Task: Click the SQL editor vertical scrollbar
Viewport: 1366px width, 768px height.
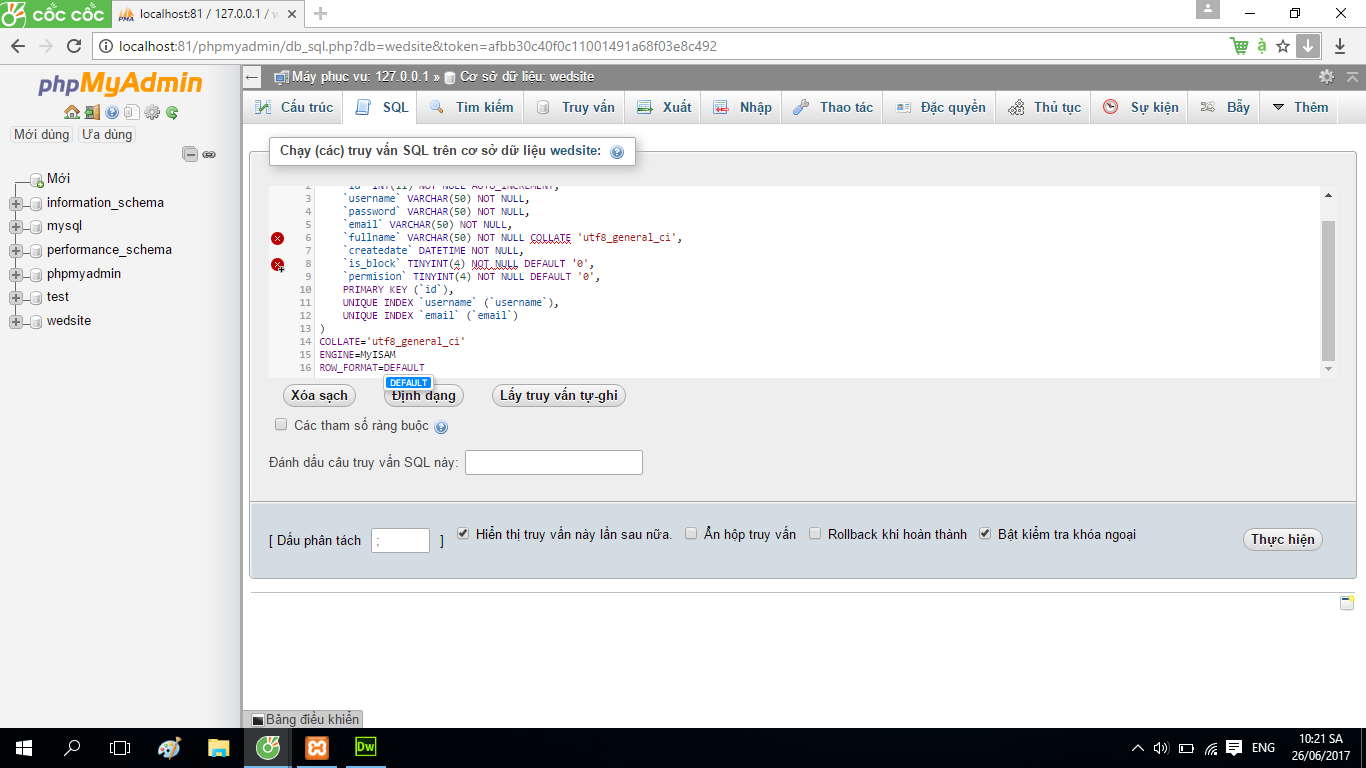Action: 1328,290
